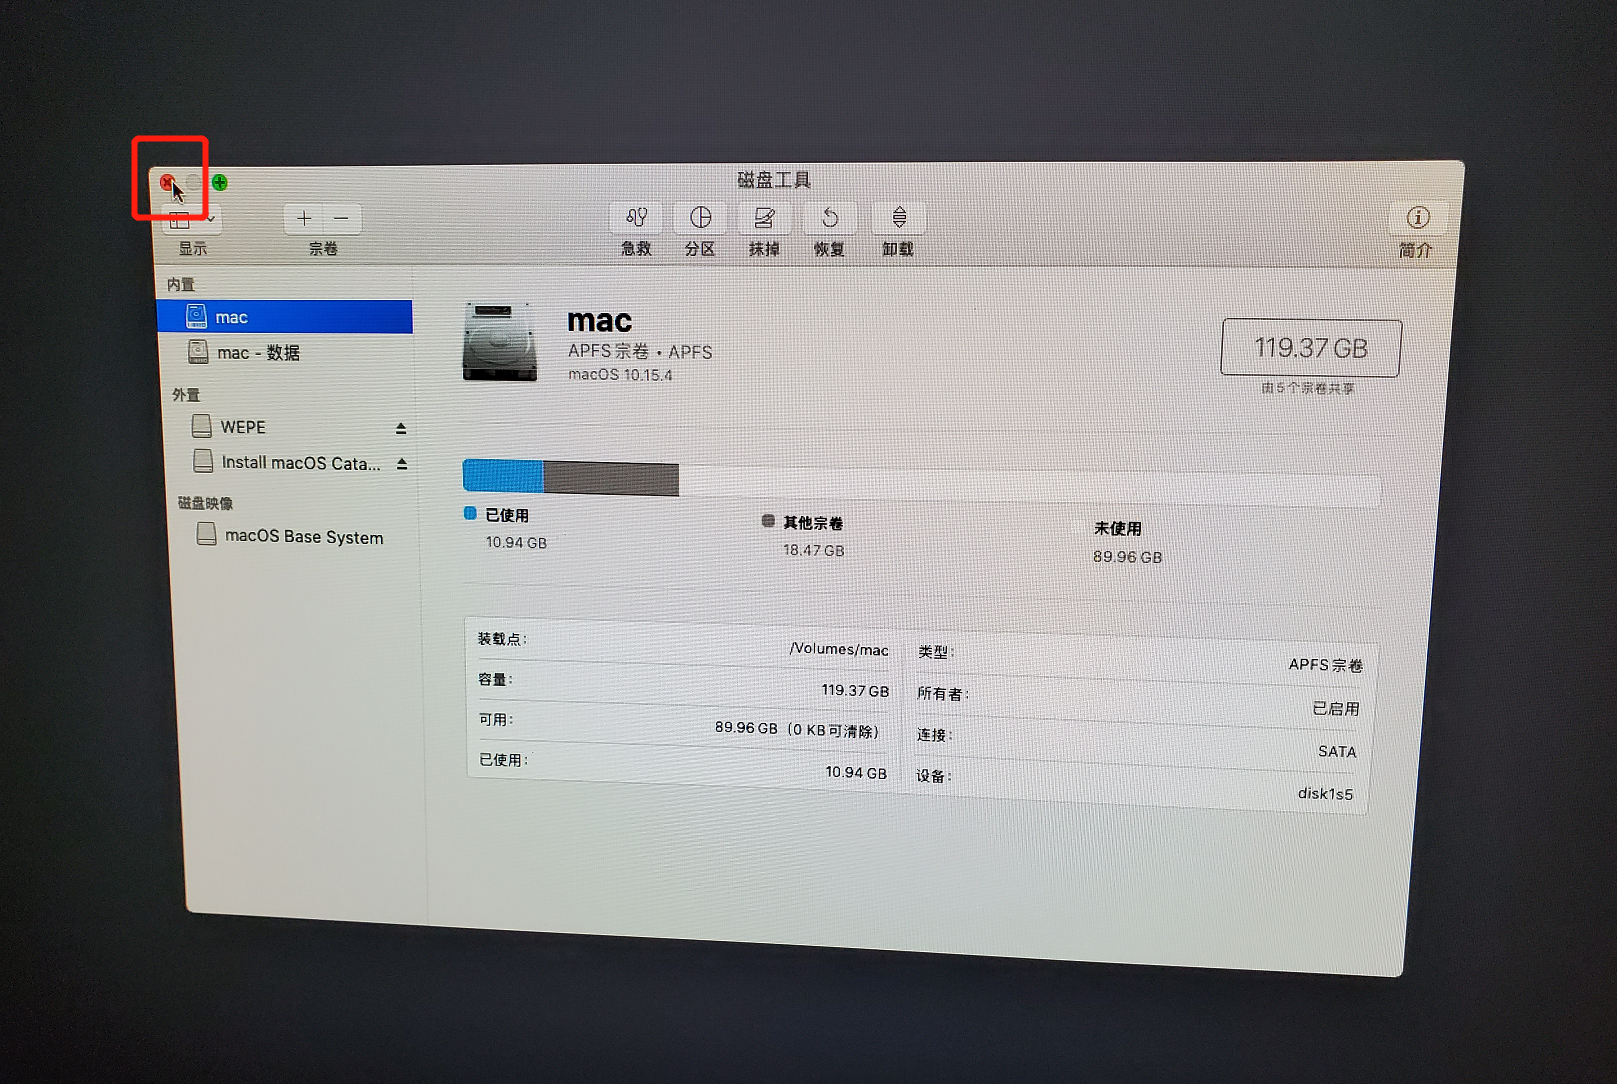The image size is (1617, 1084).
Task: Select the 'mac - 数据' volume
Action: coord(287,353)
